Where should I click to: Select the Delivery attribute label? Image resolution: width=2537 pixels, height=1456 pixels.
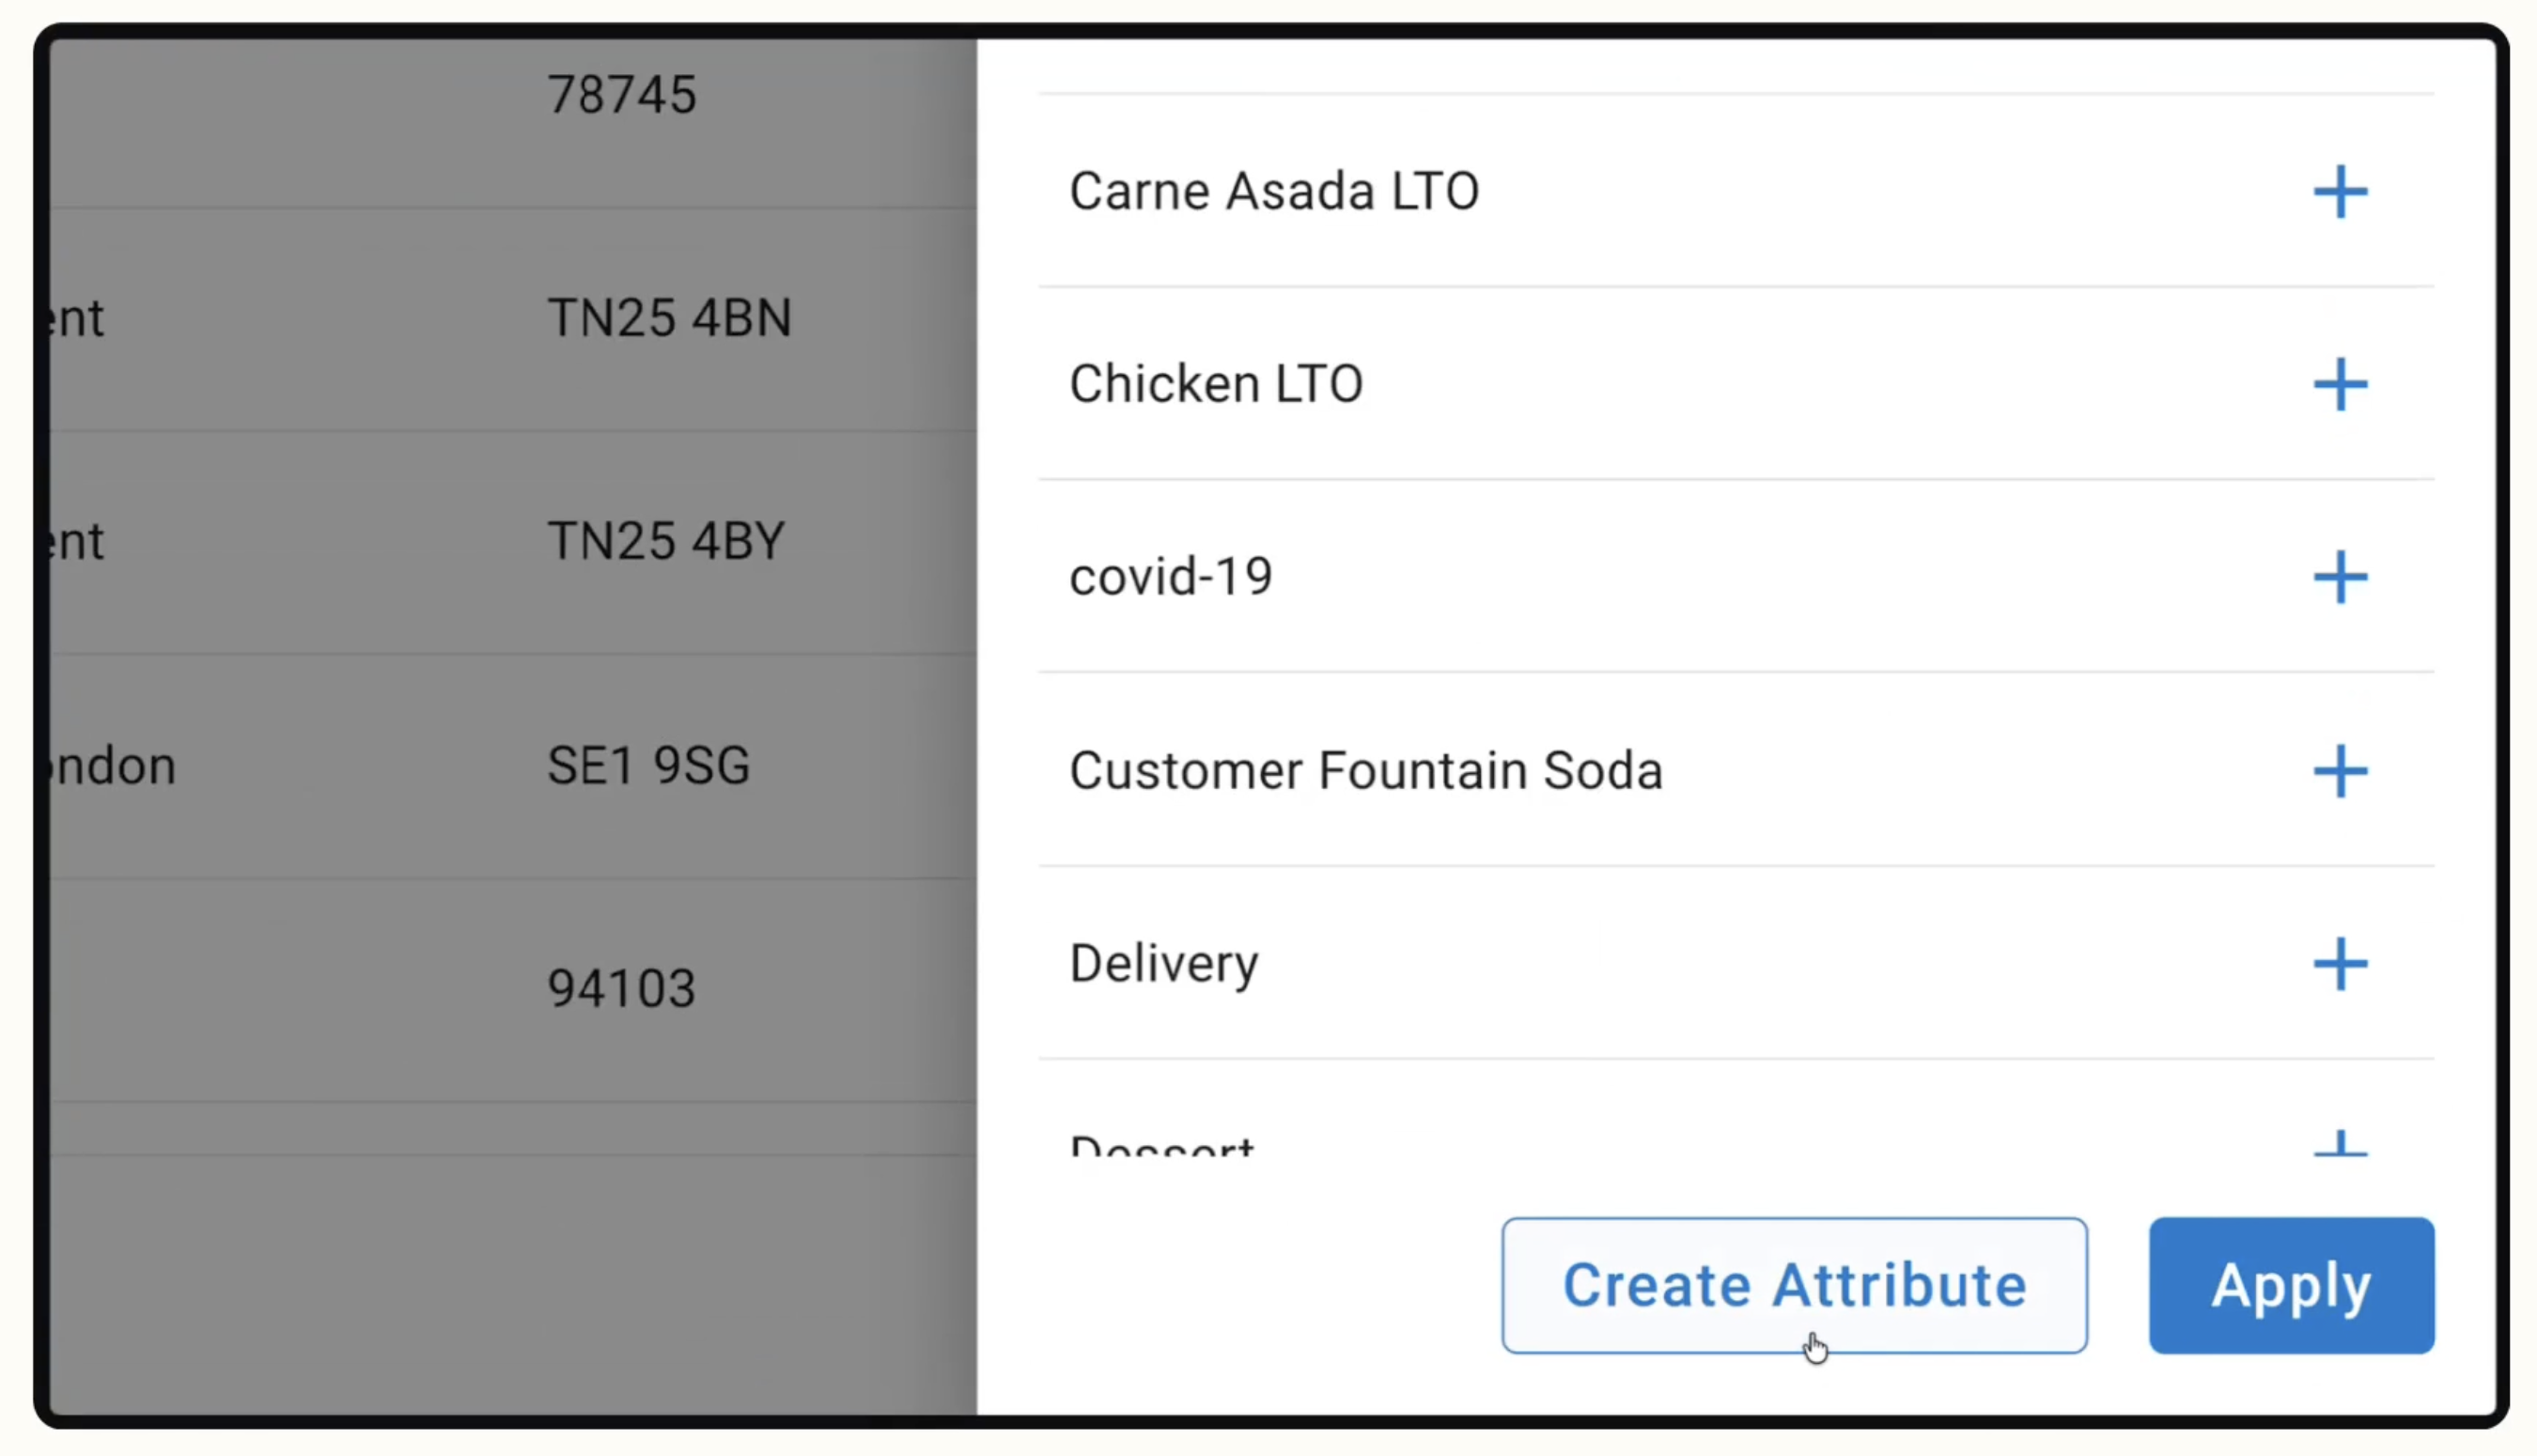[1164, 963]
